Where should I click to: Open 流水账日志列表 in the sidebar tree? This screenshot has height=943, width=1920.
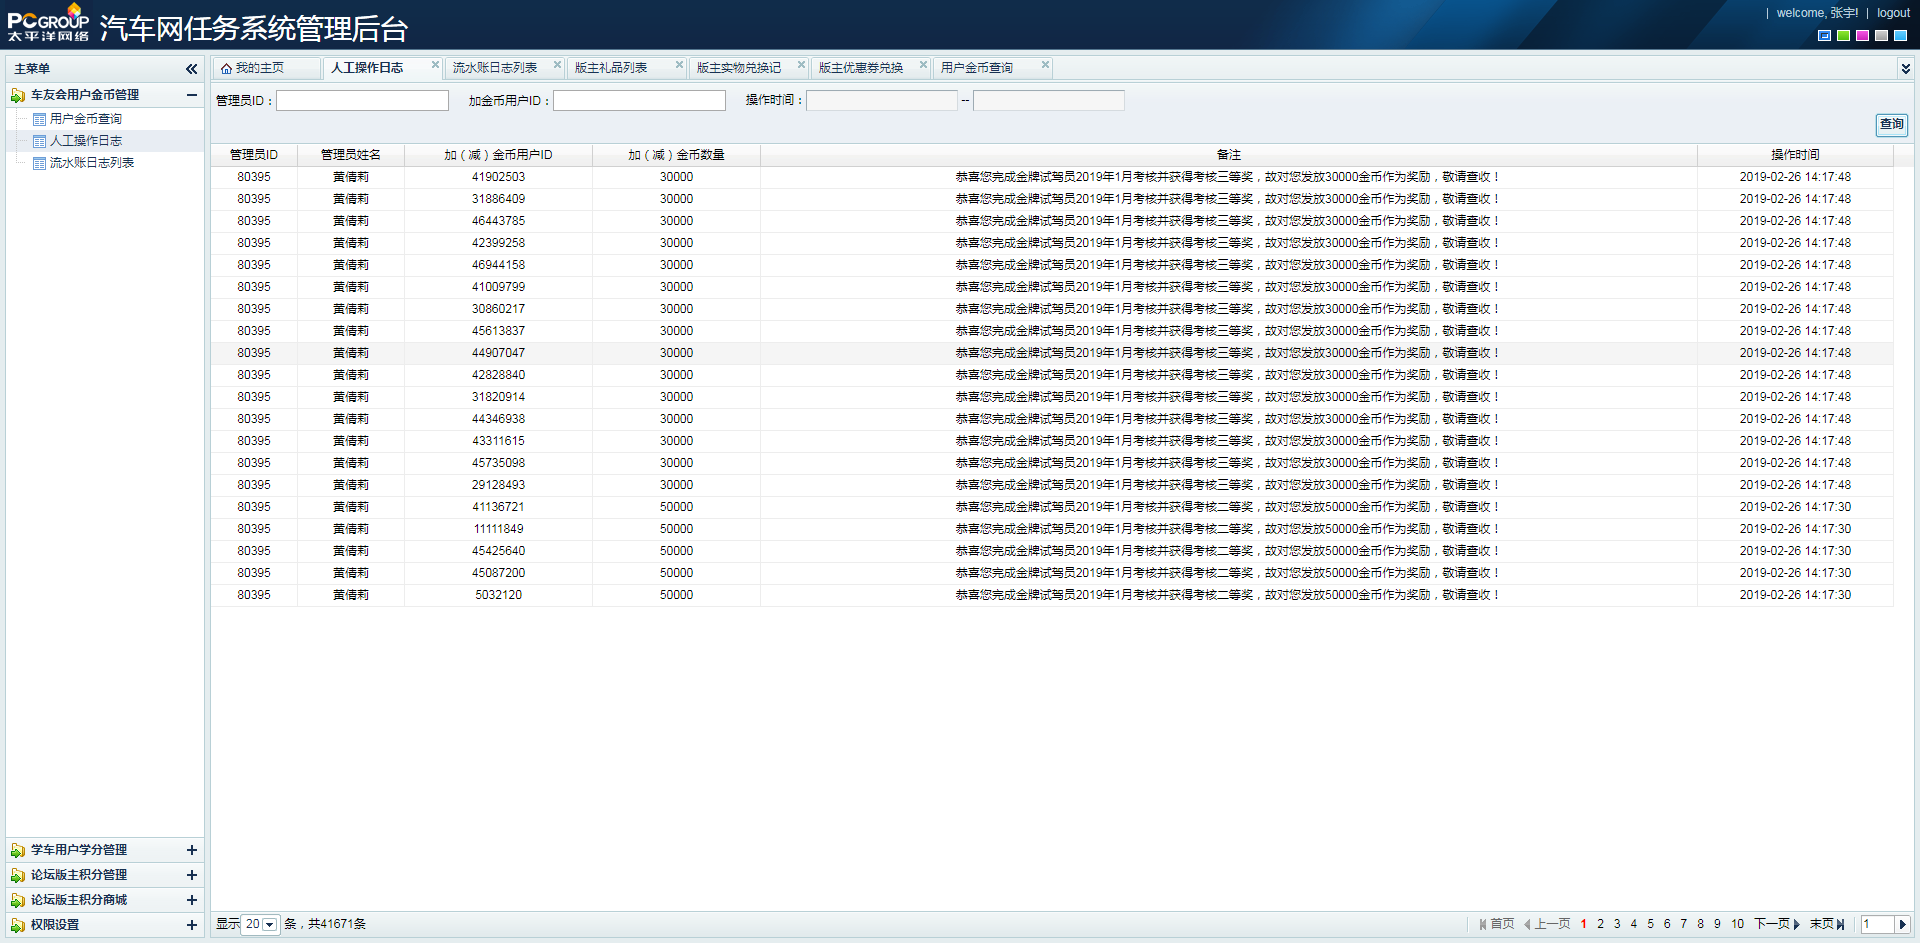pos(91,163)
